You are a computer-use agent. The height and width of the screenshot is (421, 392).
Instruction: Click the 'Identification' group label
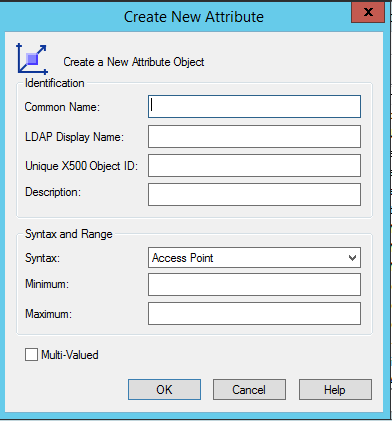pos(55,83)
